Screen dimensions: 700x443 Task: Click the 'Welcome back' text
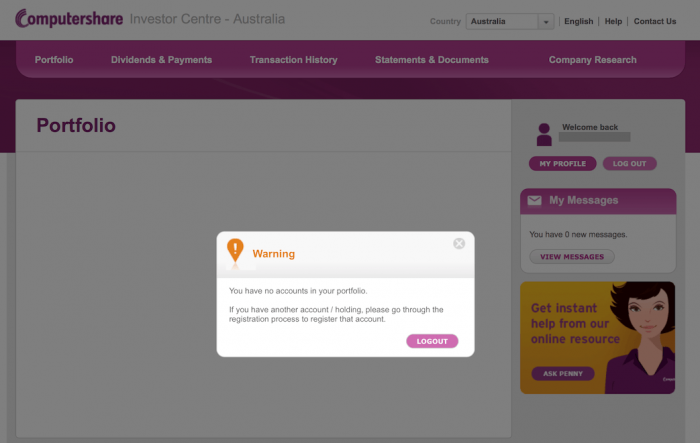pyautogui.click(x=590, y=127)
